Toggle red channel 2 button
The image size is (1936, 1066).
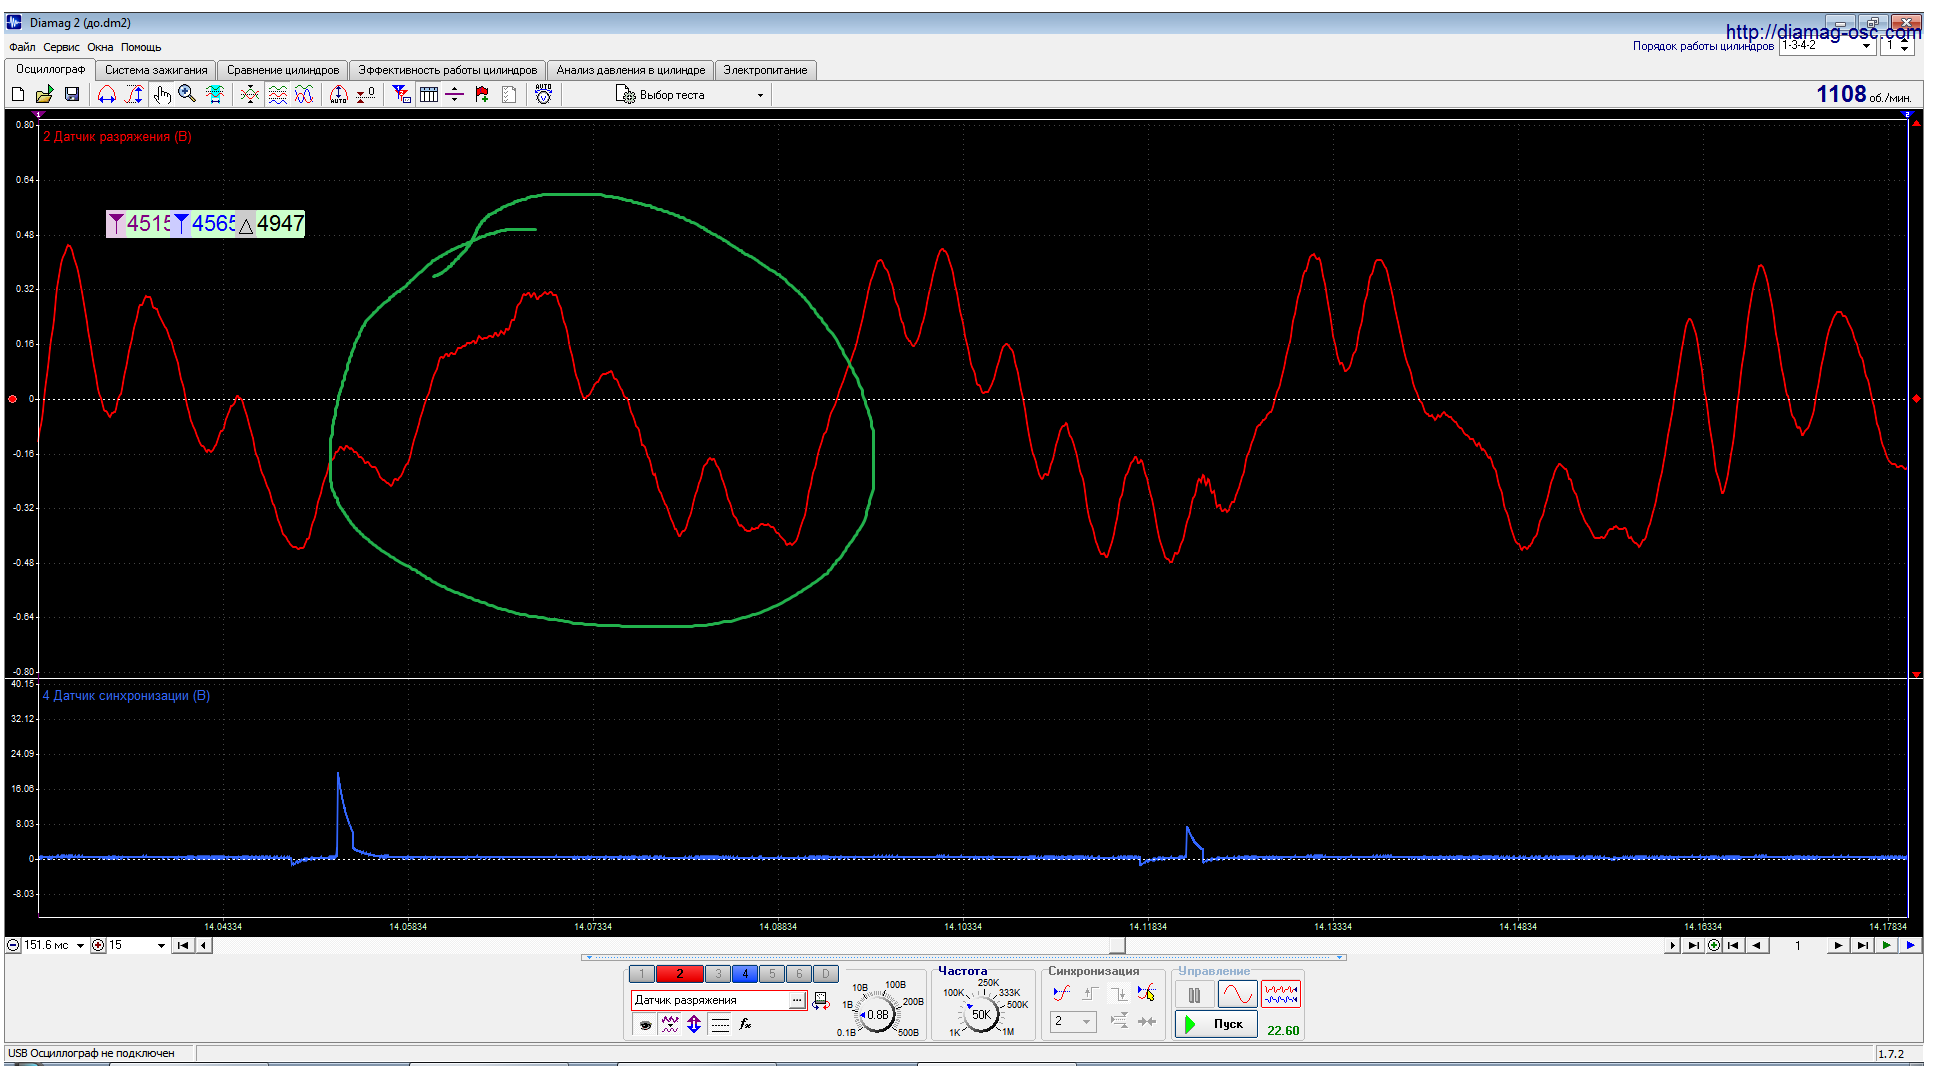tap(680, 974)
